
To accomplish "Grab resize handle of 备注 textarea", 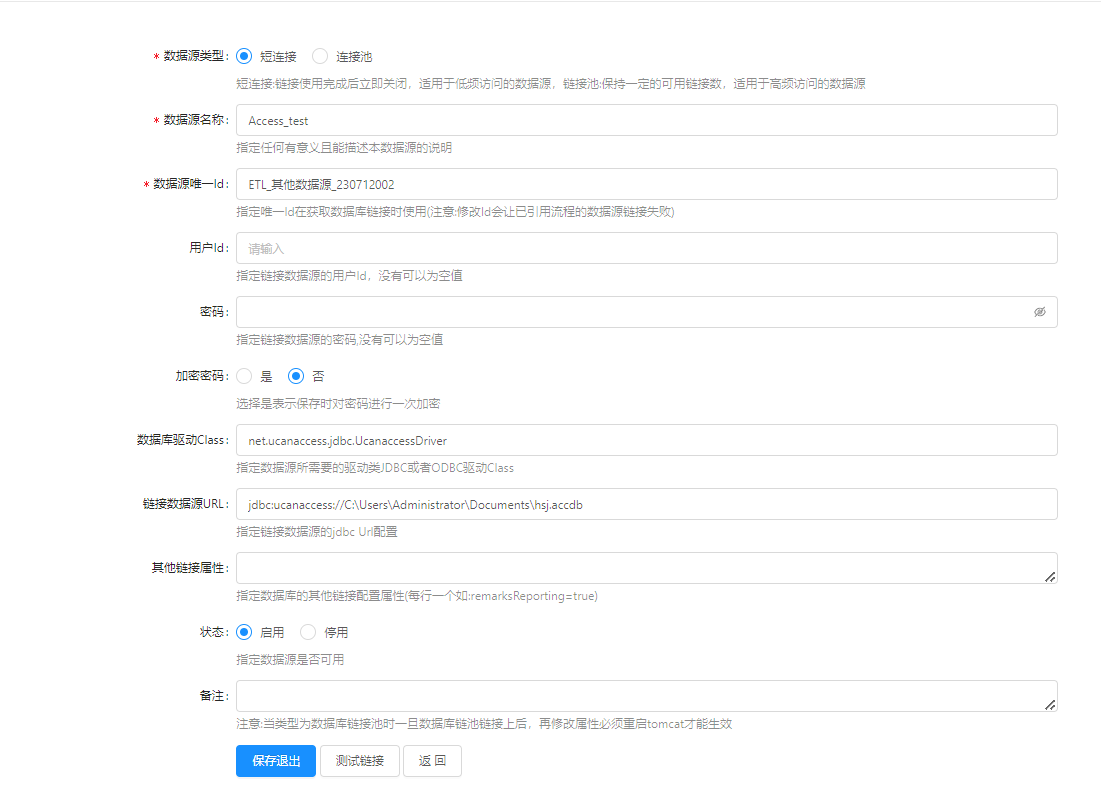I will tap(1050, 705).
